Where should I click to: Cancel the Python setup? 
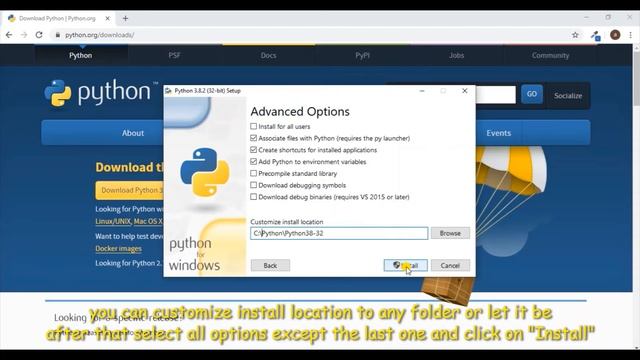click(450, 265)
